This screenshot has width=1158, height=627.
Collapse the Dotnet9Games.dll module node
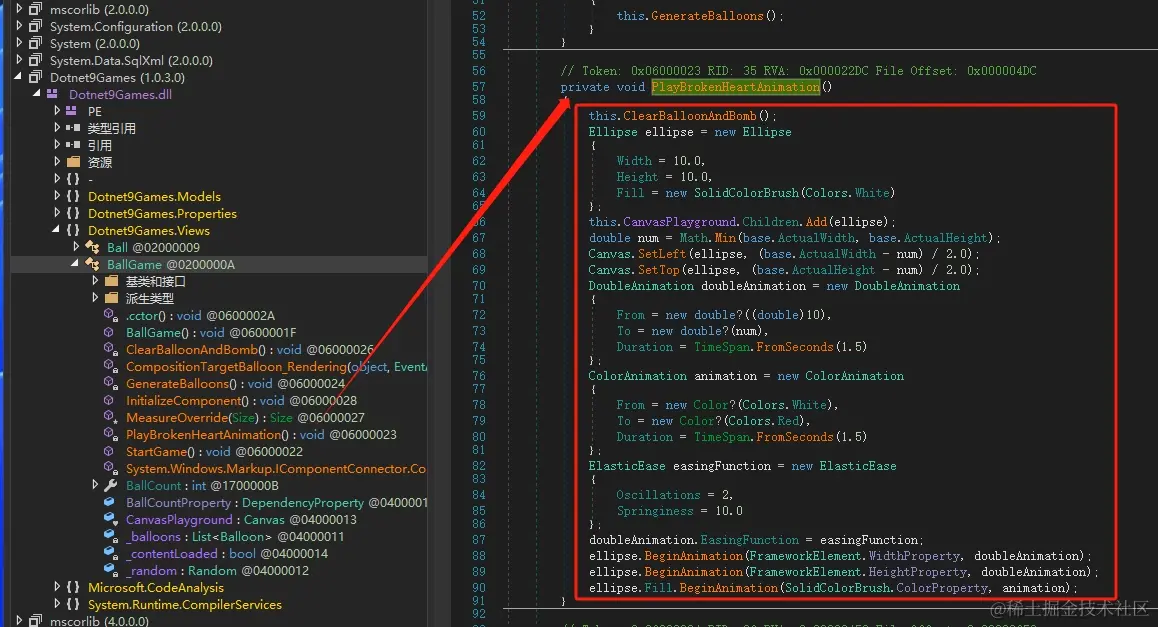pyautogui.click(x=37, y=94)
